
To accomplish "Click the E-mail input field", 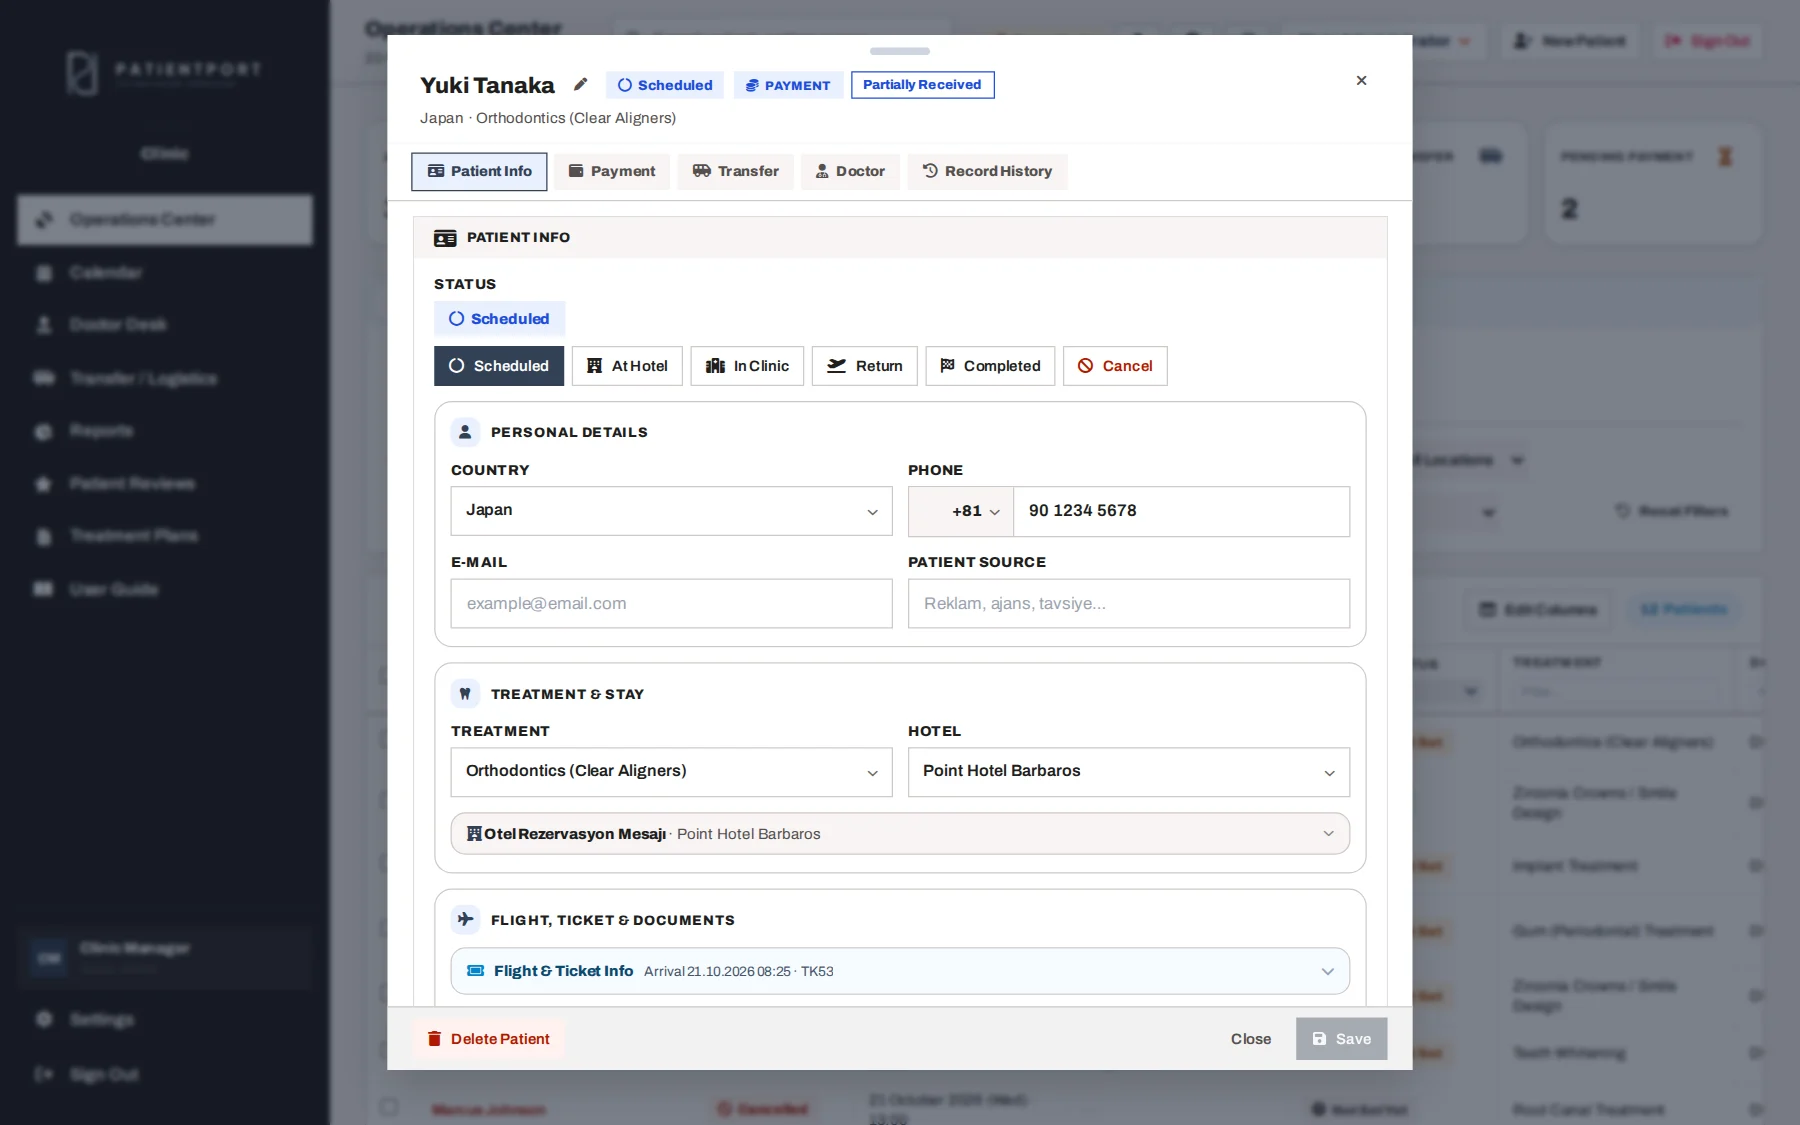I will [671, 604].
